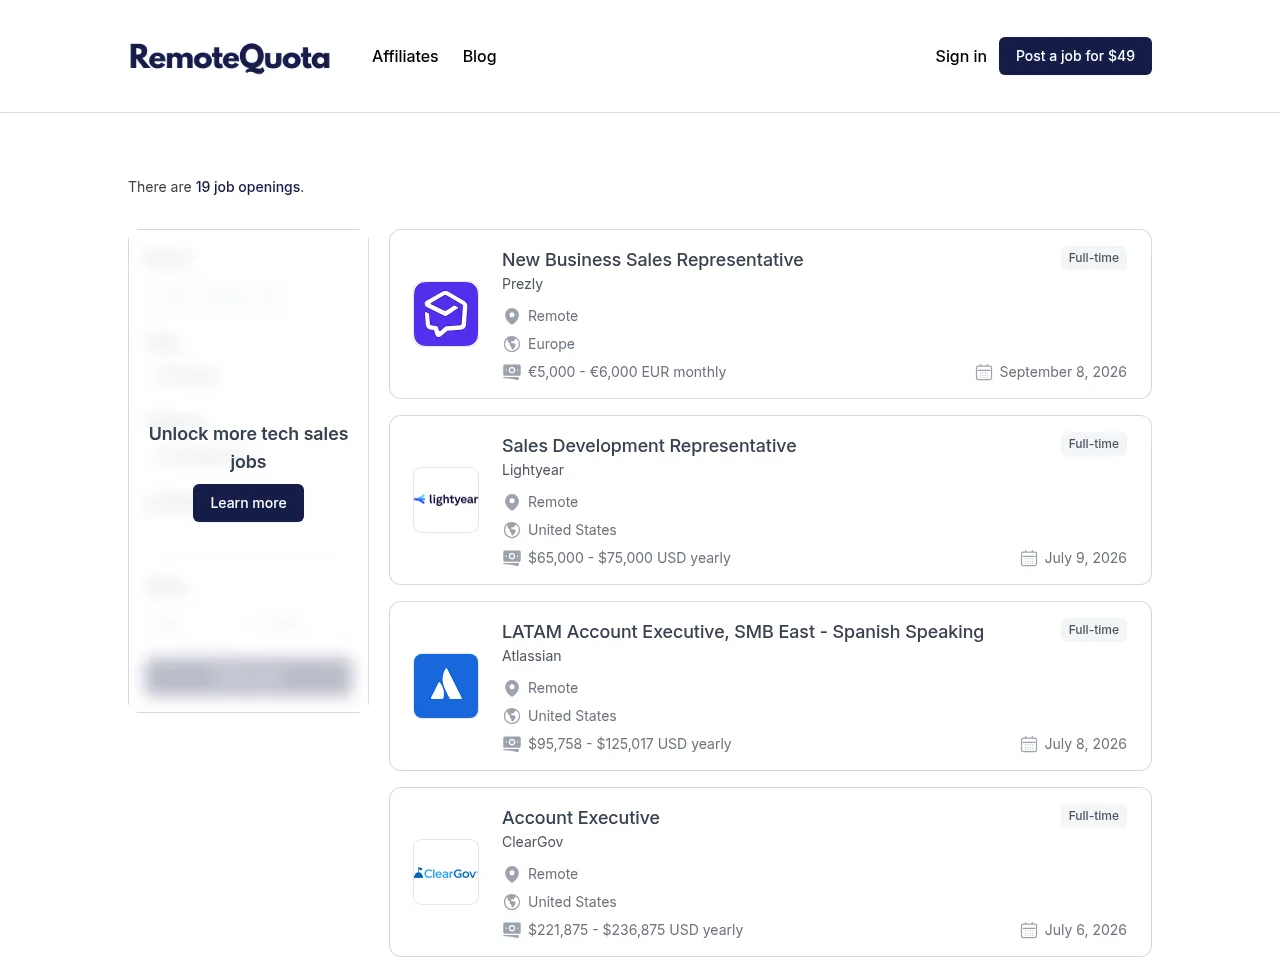Click the September 8, 2026 date

pos(1063,372)
